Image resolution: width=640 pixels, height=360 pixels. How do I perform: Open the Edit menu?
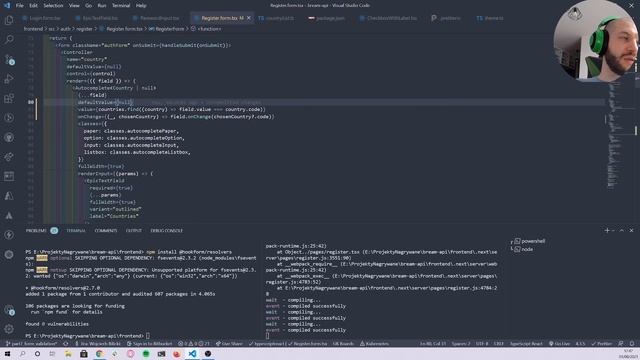(33, 6)
